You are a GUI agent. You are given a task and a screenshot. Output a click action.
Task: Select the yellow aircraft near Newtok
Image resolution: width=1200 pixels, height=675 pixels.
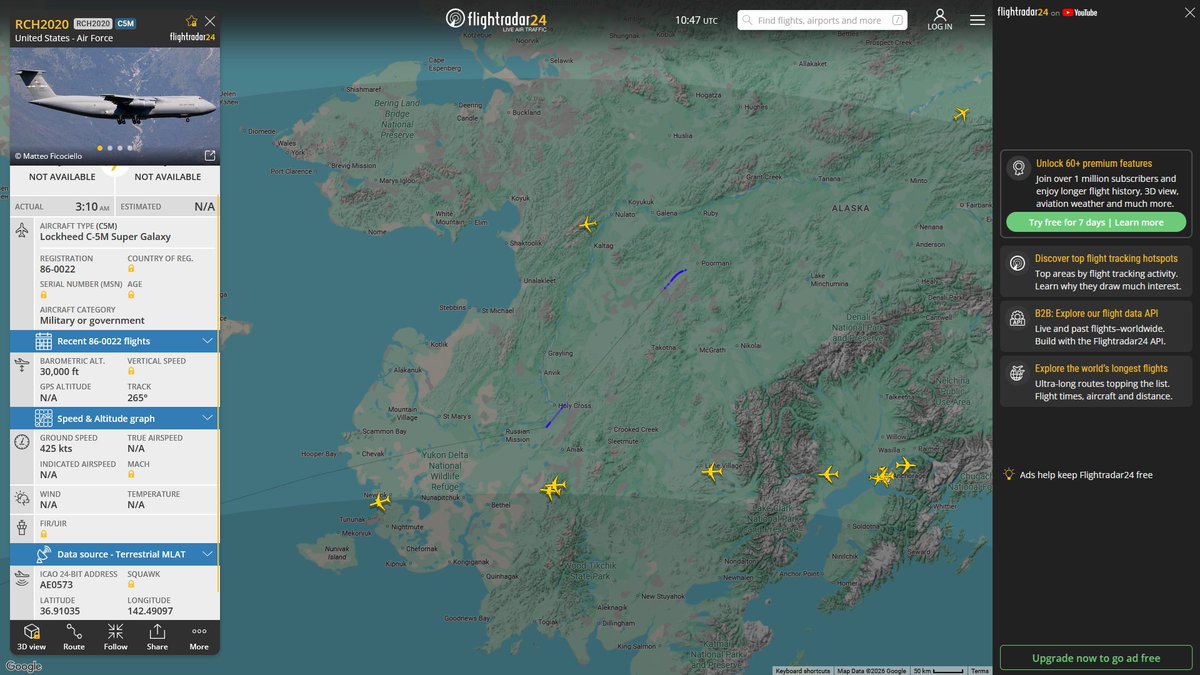(x=379, y=501)
